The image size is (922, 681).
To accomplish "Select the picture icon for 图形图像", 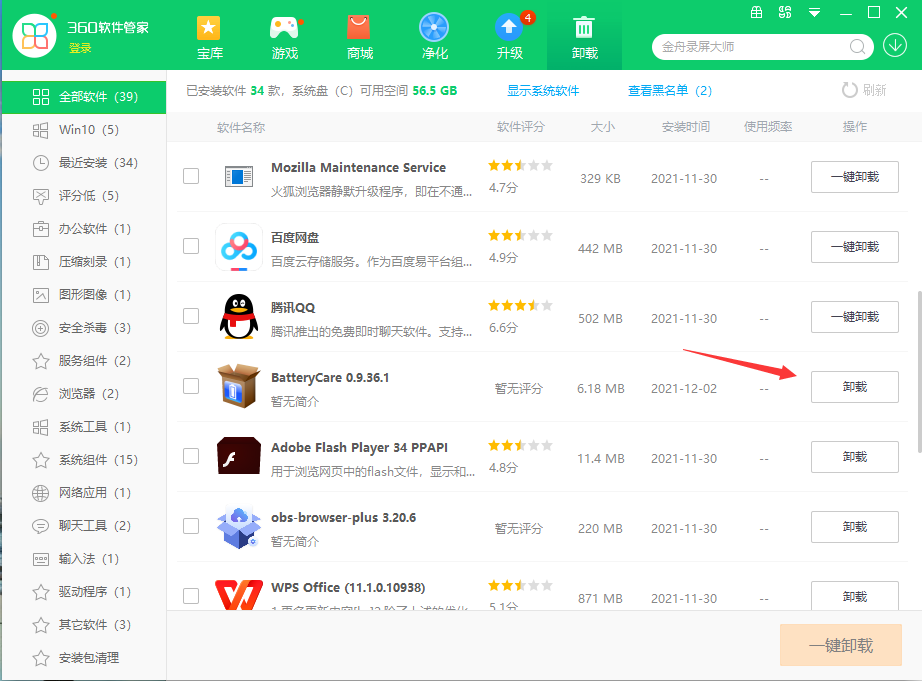I will (41, 295).
